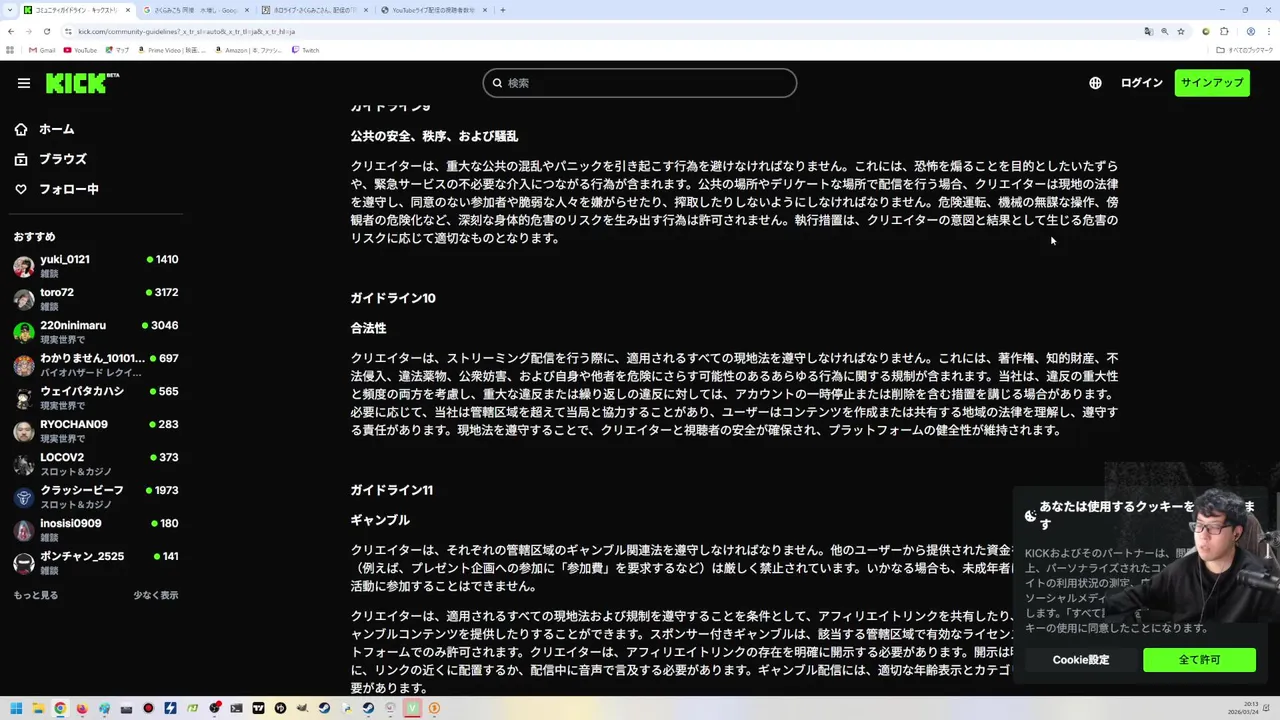Click the browser forward arrow

[29, 31]
